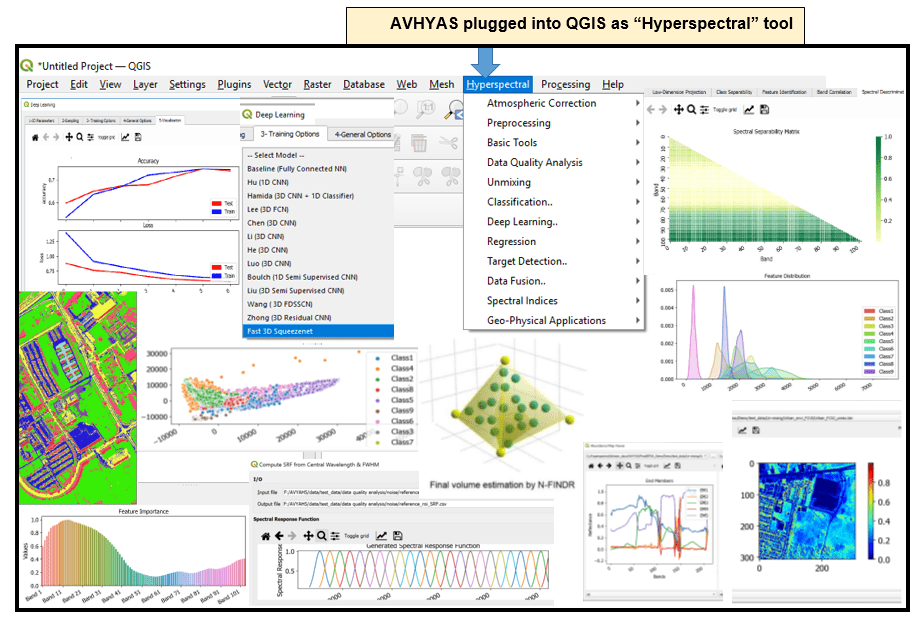Click configure subplots icon in accuracy plot toolbar
This screenshot has height=618, width=921.
click(x=90, y=137)
